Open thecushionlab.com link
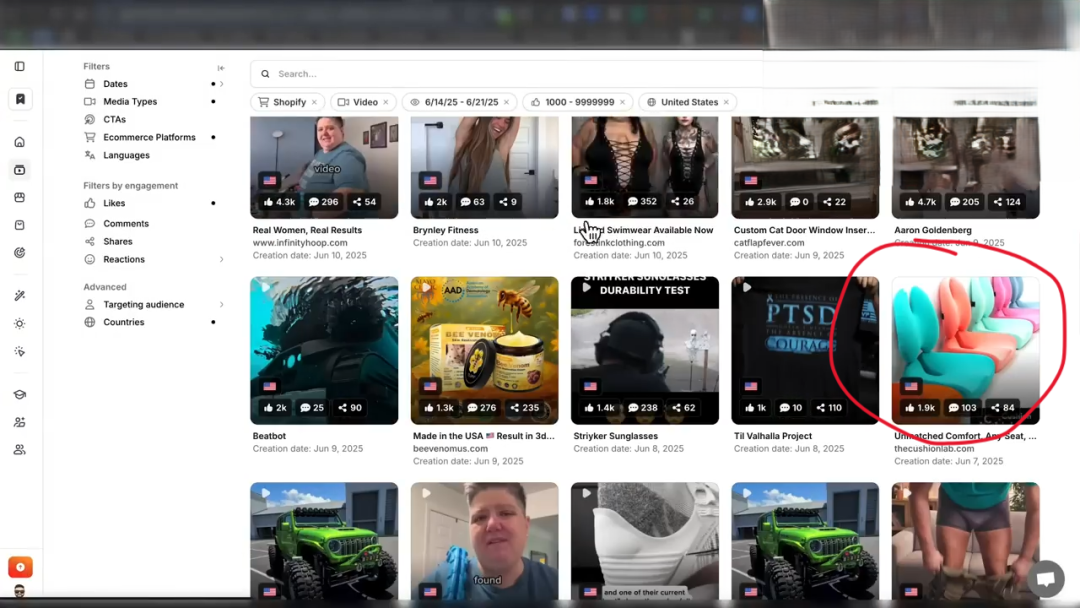Viewport: 1080px width, 608px height. pyautogui.click(x=934, y=448)
